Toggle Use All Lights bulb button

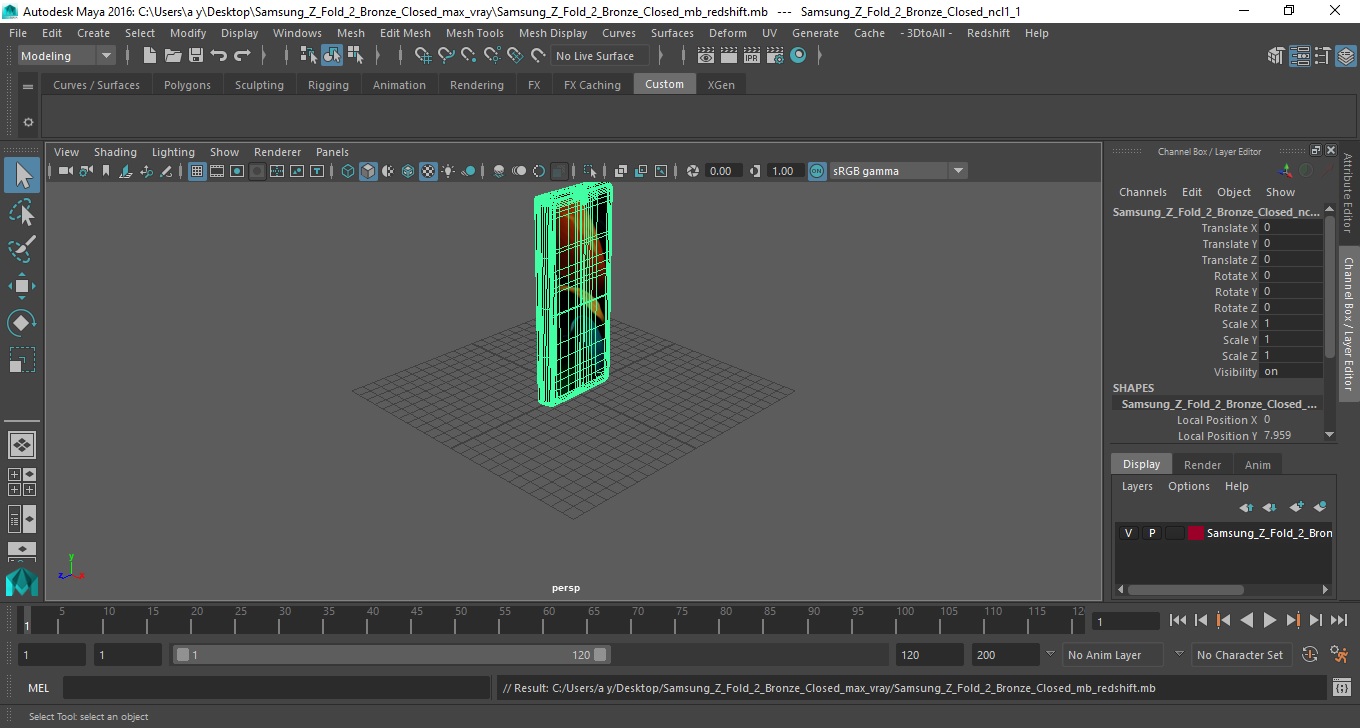448,171
